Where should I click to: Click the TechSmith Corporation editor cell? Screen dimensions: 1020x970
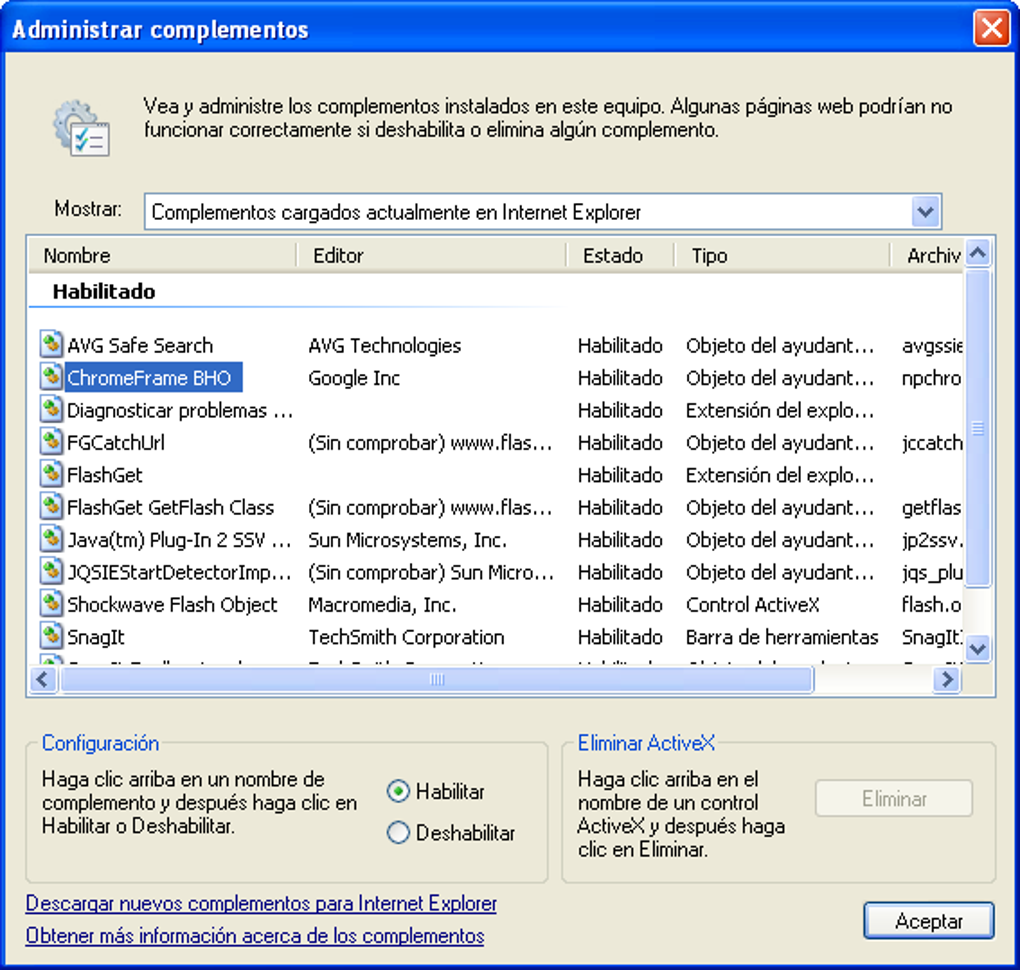click(x=406, y=638)
